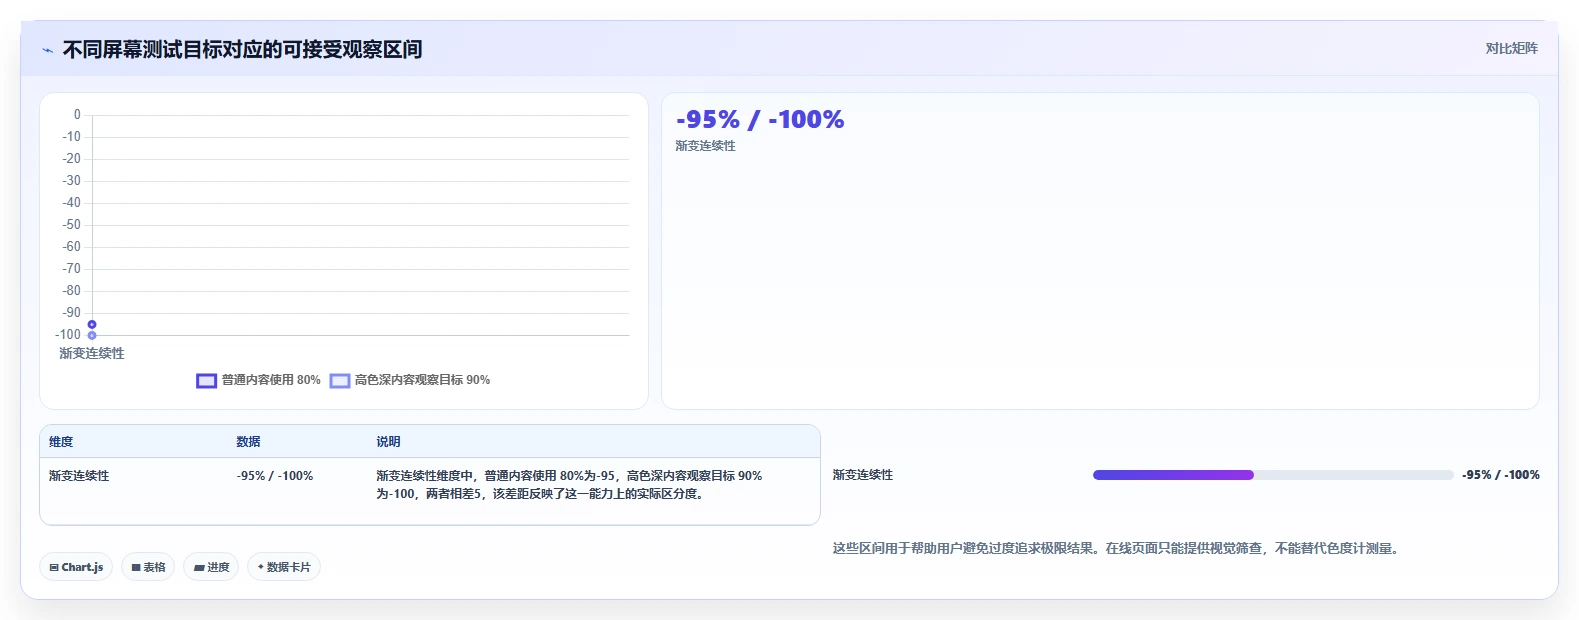This screenshot has height=620, width=1579.
Task: Click the x-axis label 渐变连续性 under chart
Action: (x=92, y=353)
